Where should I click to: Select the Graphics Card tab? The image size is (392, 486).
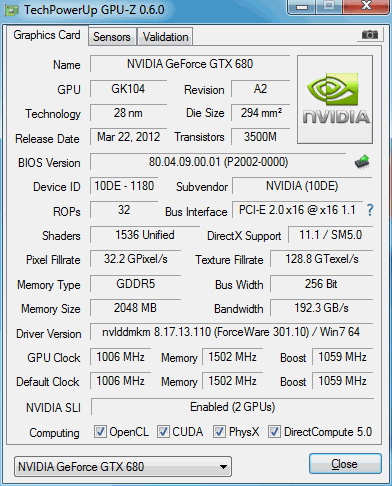click(x=47, y=35)
